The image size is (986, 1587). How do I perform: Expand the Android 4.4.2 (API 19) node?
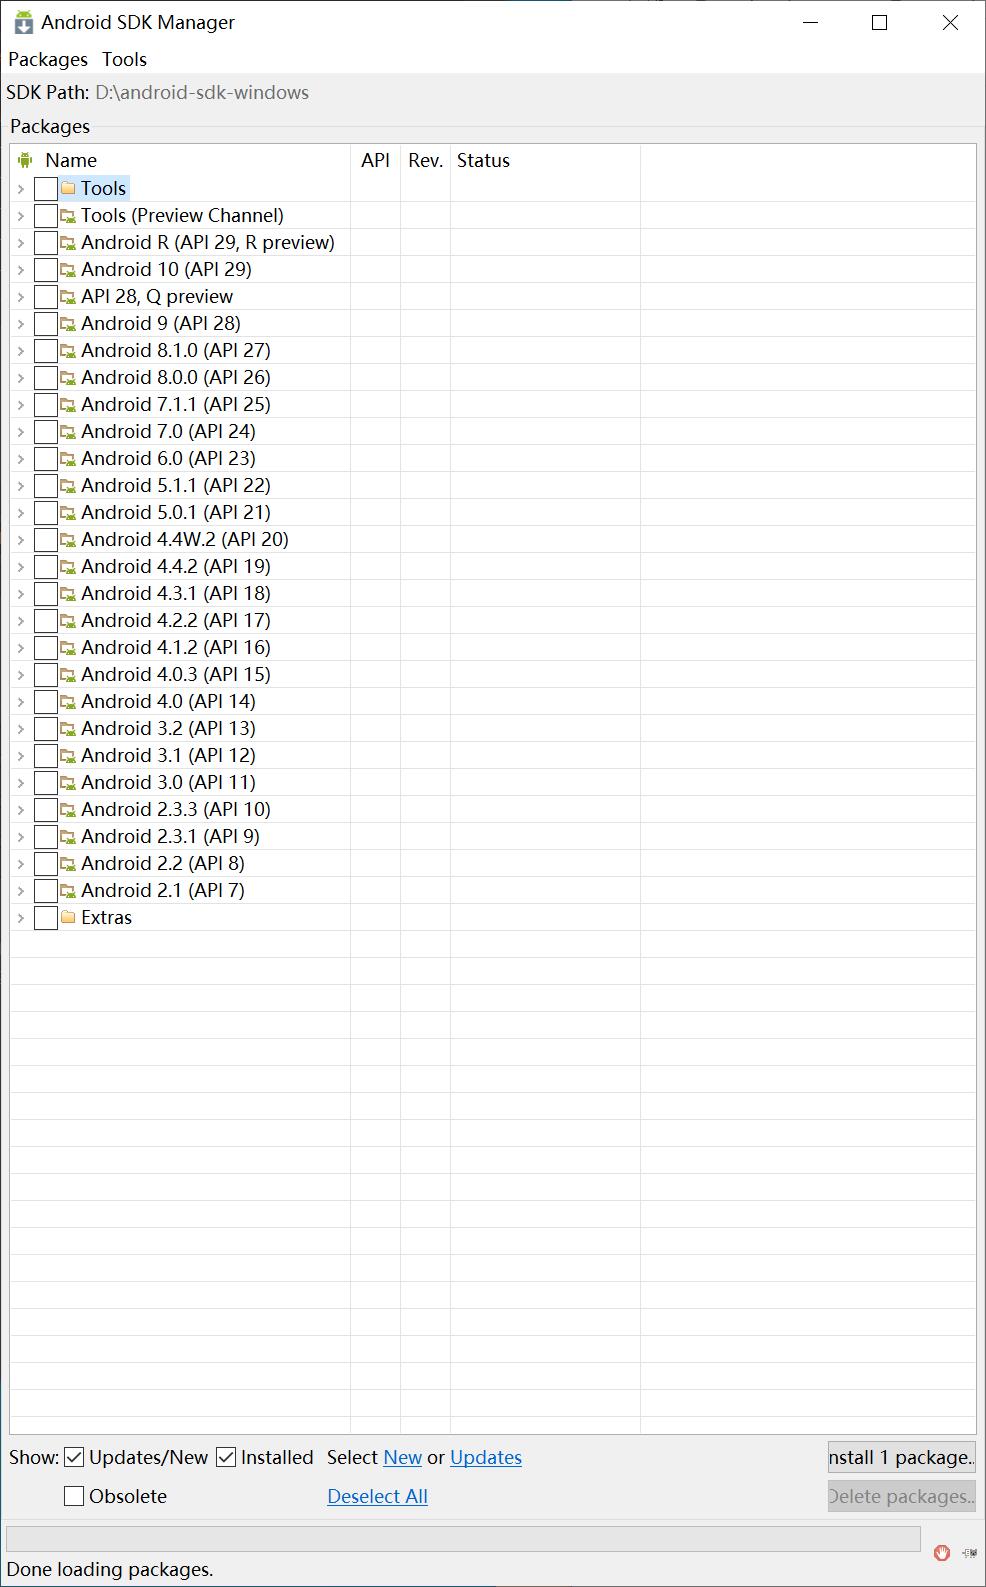20,566
